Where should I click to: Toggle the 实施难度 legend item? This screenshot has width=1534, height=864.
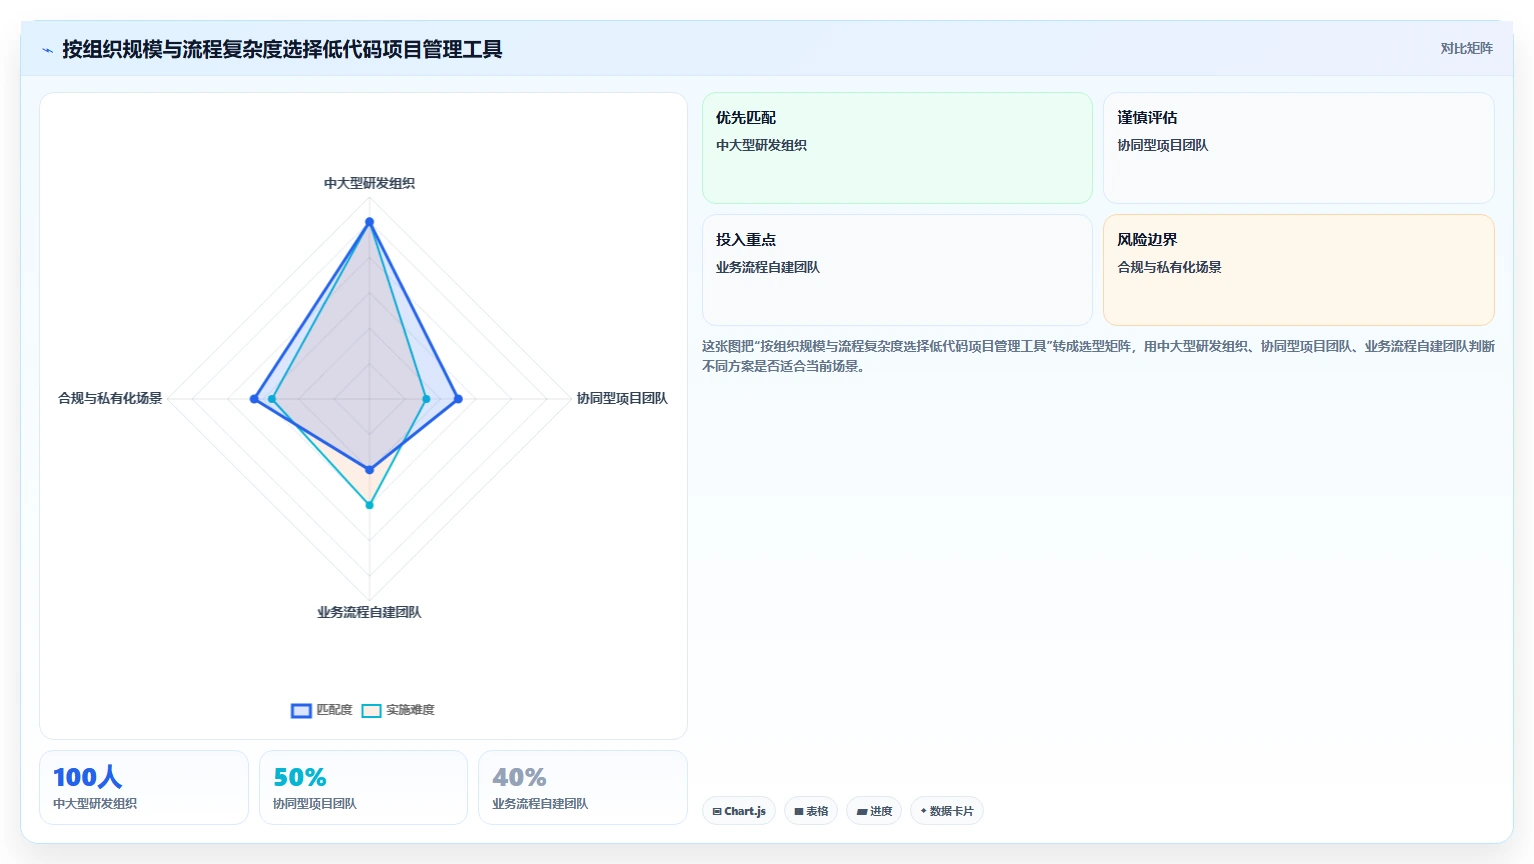[x=398, y=710]
